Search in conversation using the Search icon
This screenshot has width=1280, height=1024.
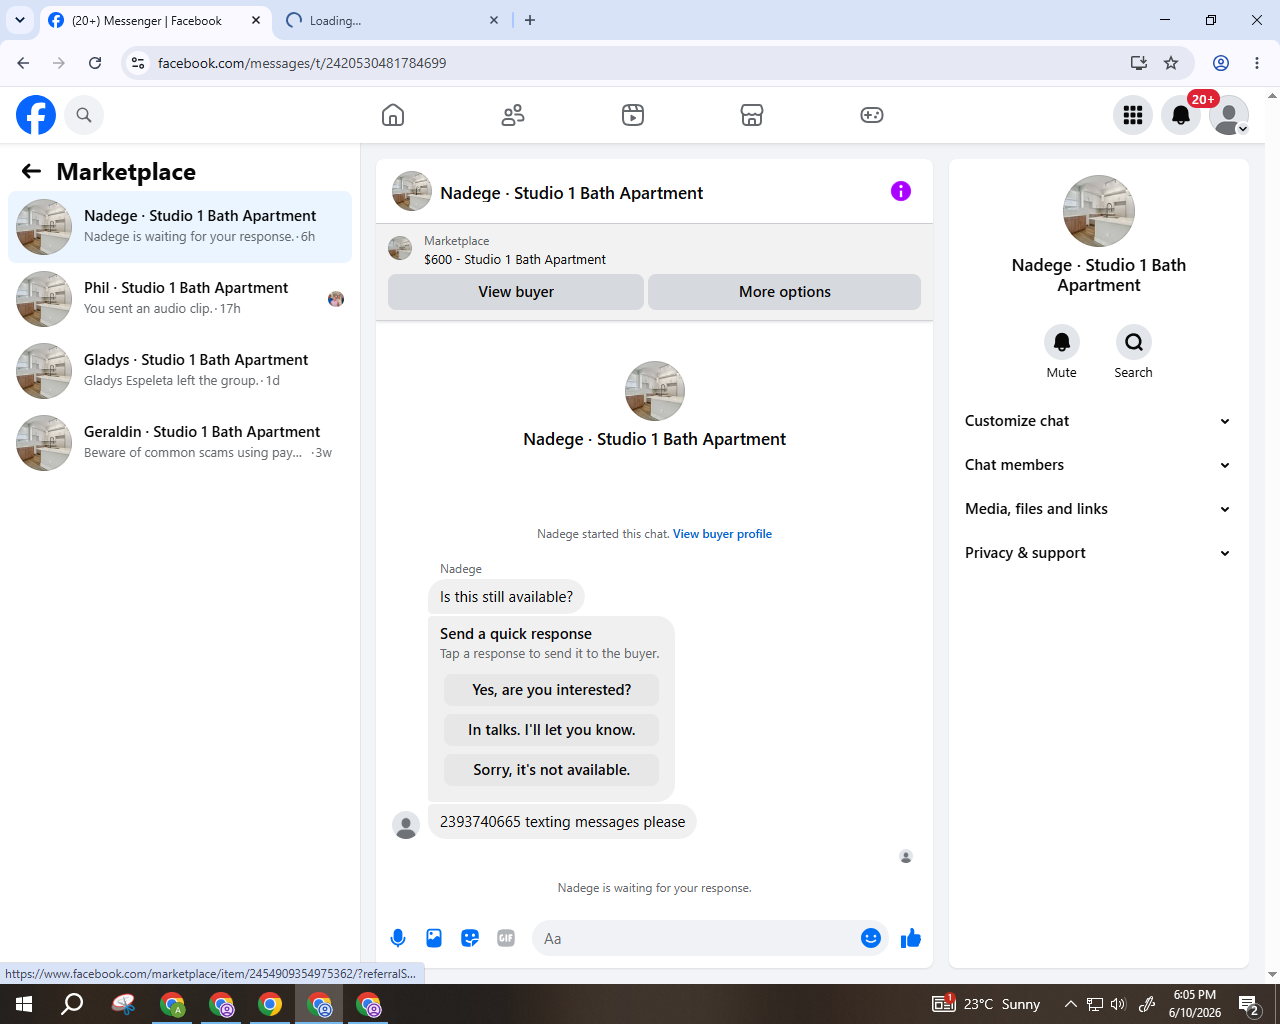(x=1134, y=342)
